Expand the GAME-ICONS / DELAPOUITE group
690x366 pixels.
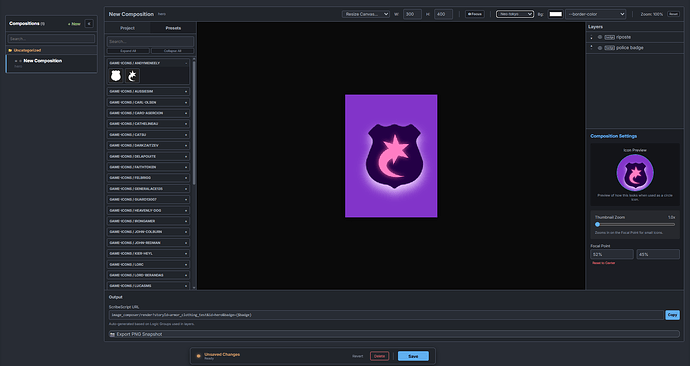click(x=148, y=157)
